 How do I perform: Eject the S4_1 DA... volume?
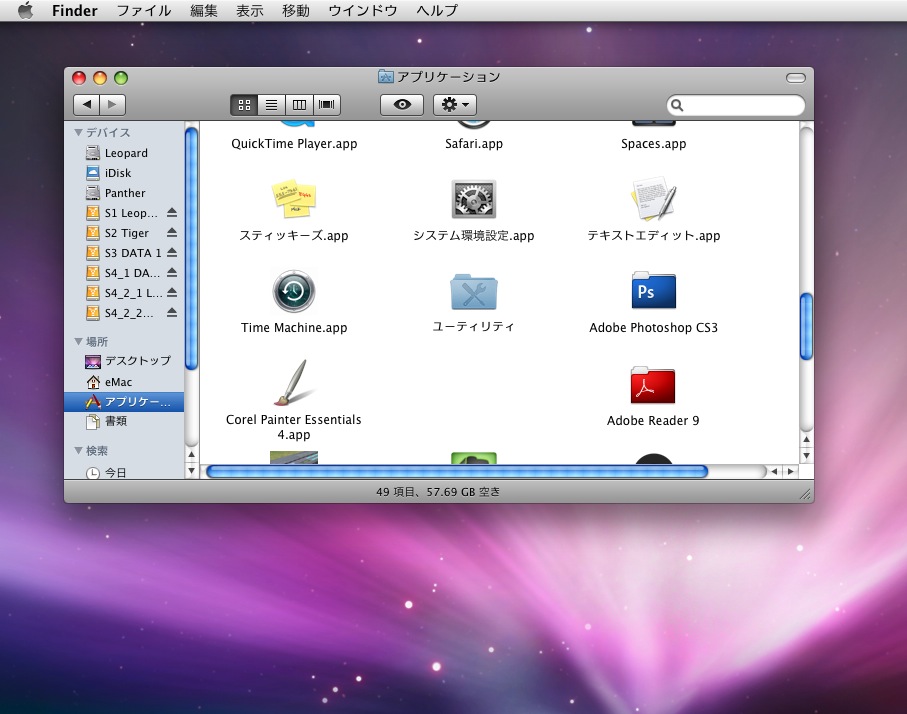[x=172, y=273]
